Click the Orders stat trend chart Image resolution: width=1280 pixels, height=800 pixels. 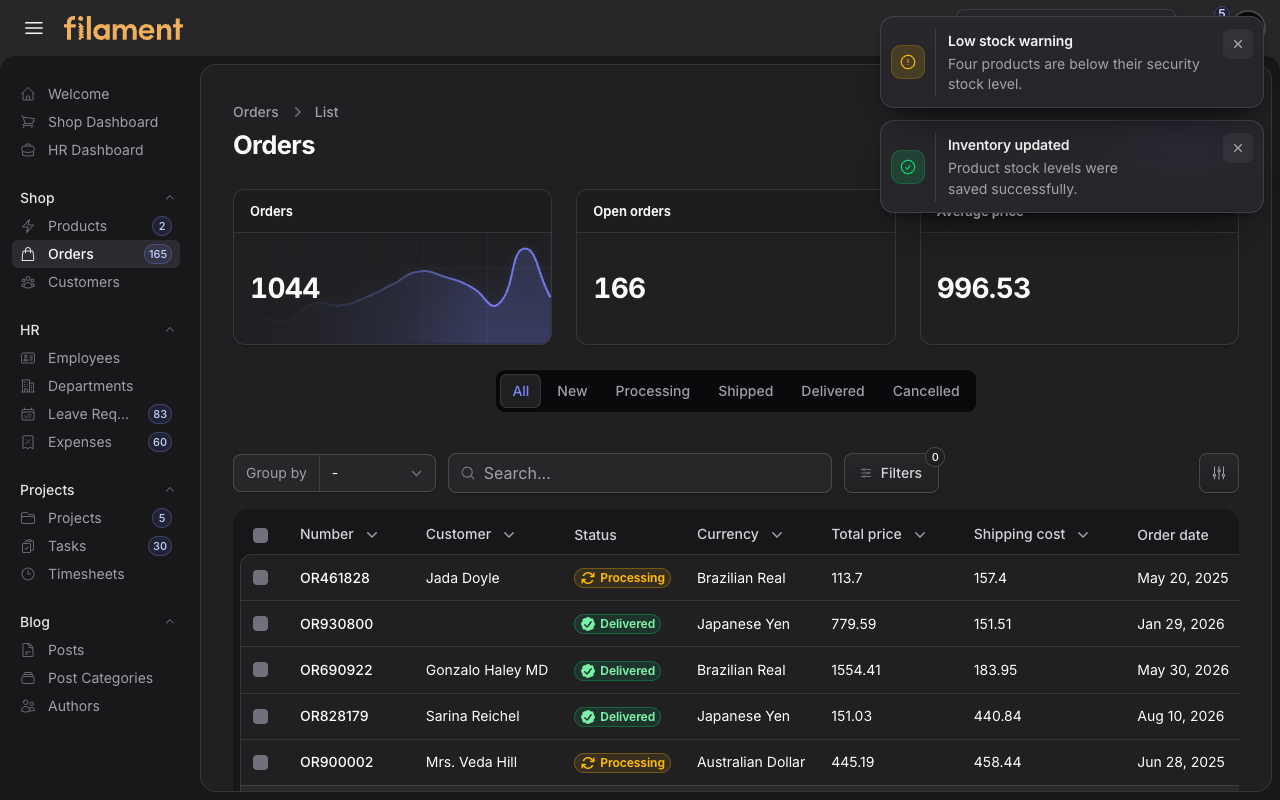click(x=392, y=289)
